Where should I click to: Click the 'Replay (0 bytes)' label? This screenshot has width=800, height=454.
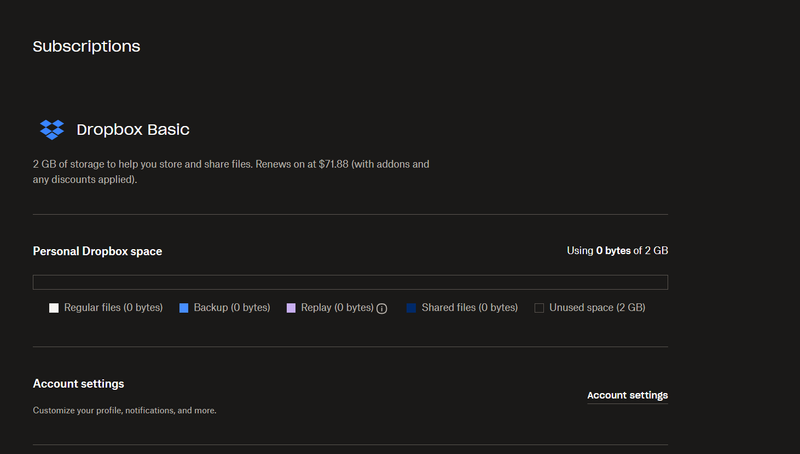click(337, 308)
